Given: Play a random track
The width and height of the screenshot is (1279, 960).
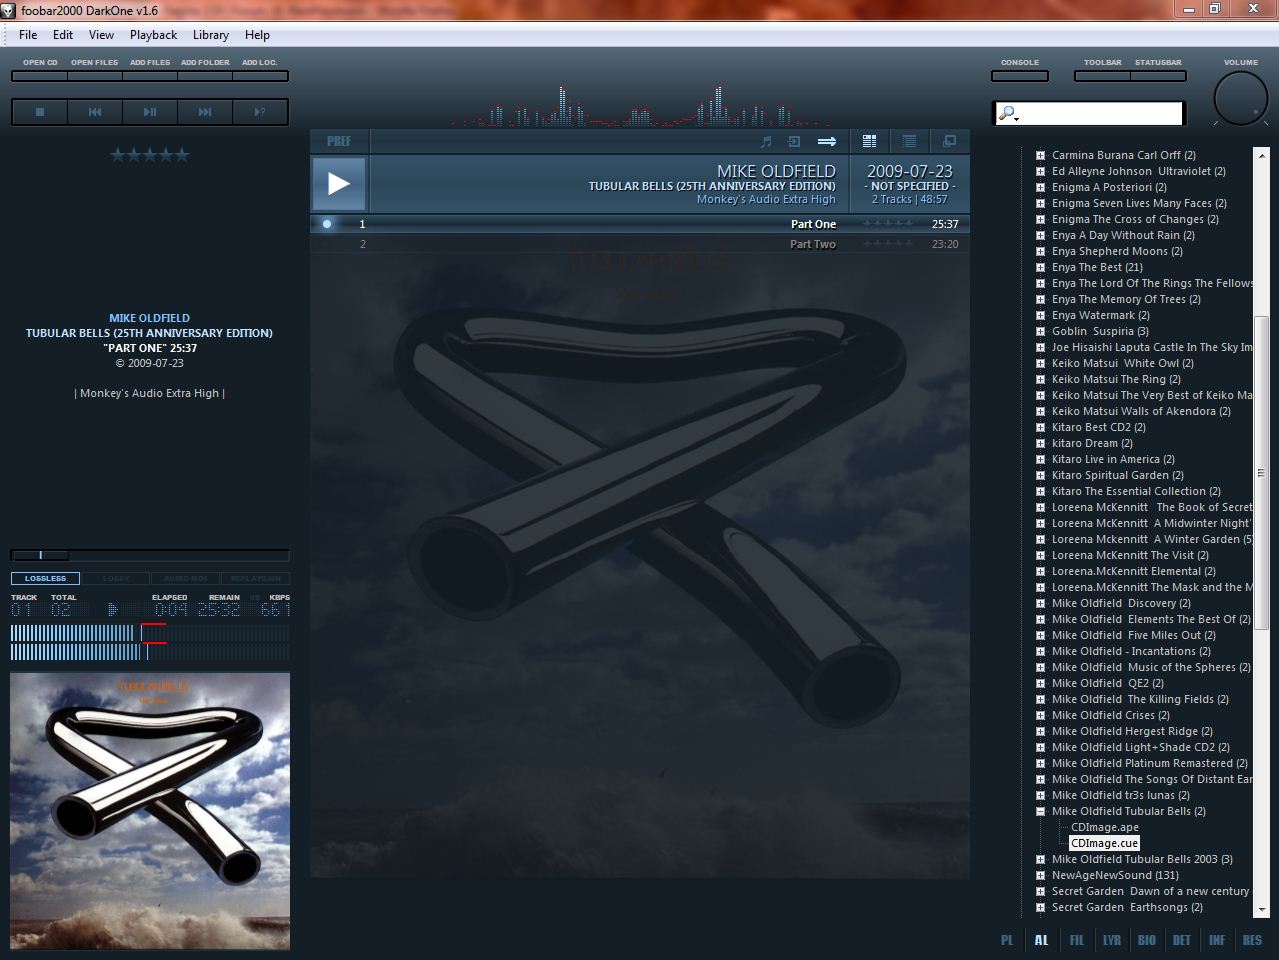Looking at the screenshot, I should pos(260,112).
